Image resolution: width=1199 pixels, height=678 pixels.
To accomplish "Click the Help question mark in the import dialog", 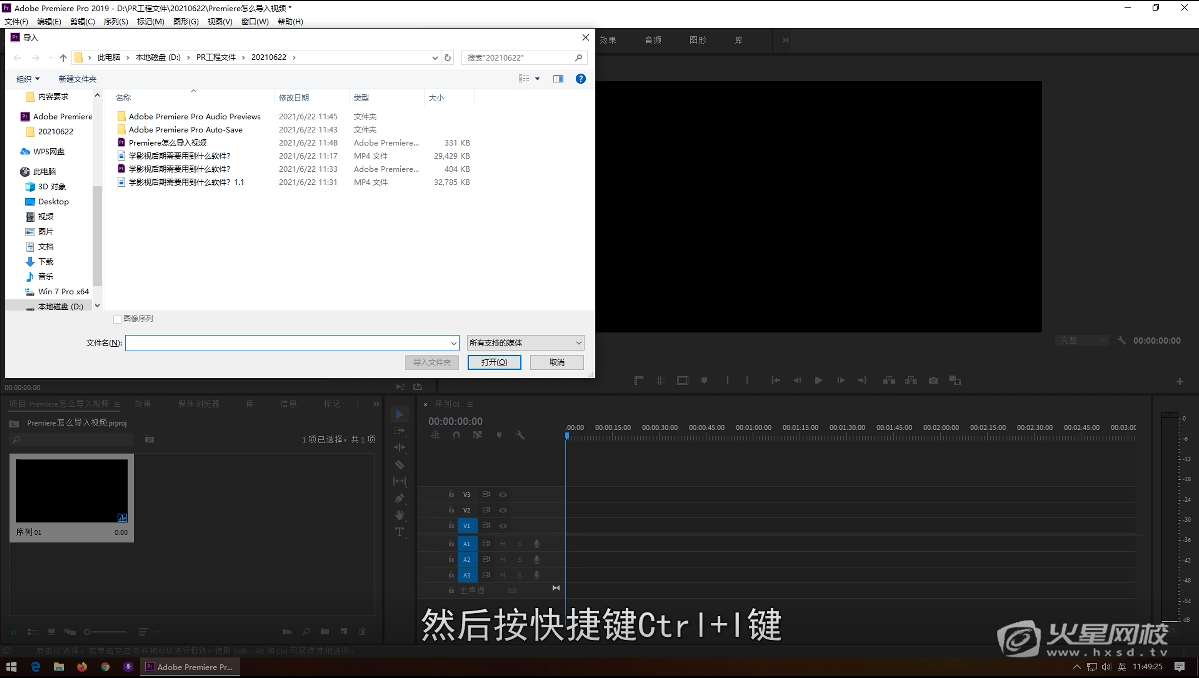I will 580,79.
